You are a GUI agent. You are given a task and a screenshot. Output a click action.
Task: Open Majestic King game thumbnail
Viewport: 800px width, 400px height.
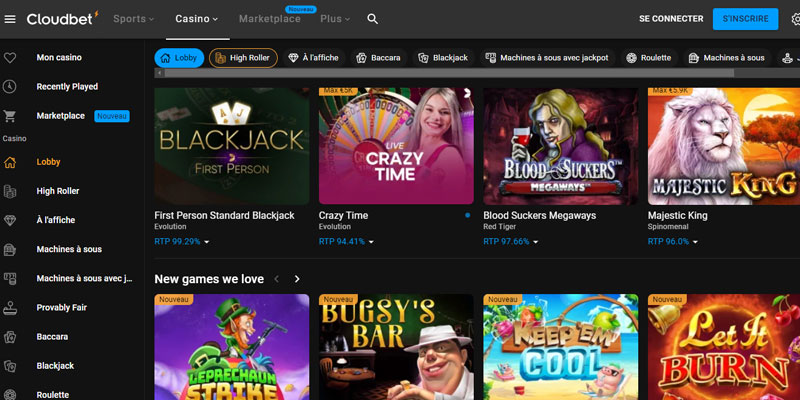(x=724, y=146)
